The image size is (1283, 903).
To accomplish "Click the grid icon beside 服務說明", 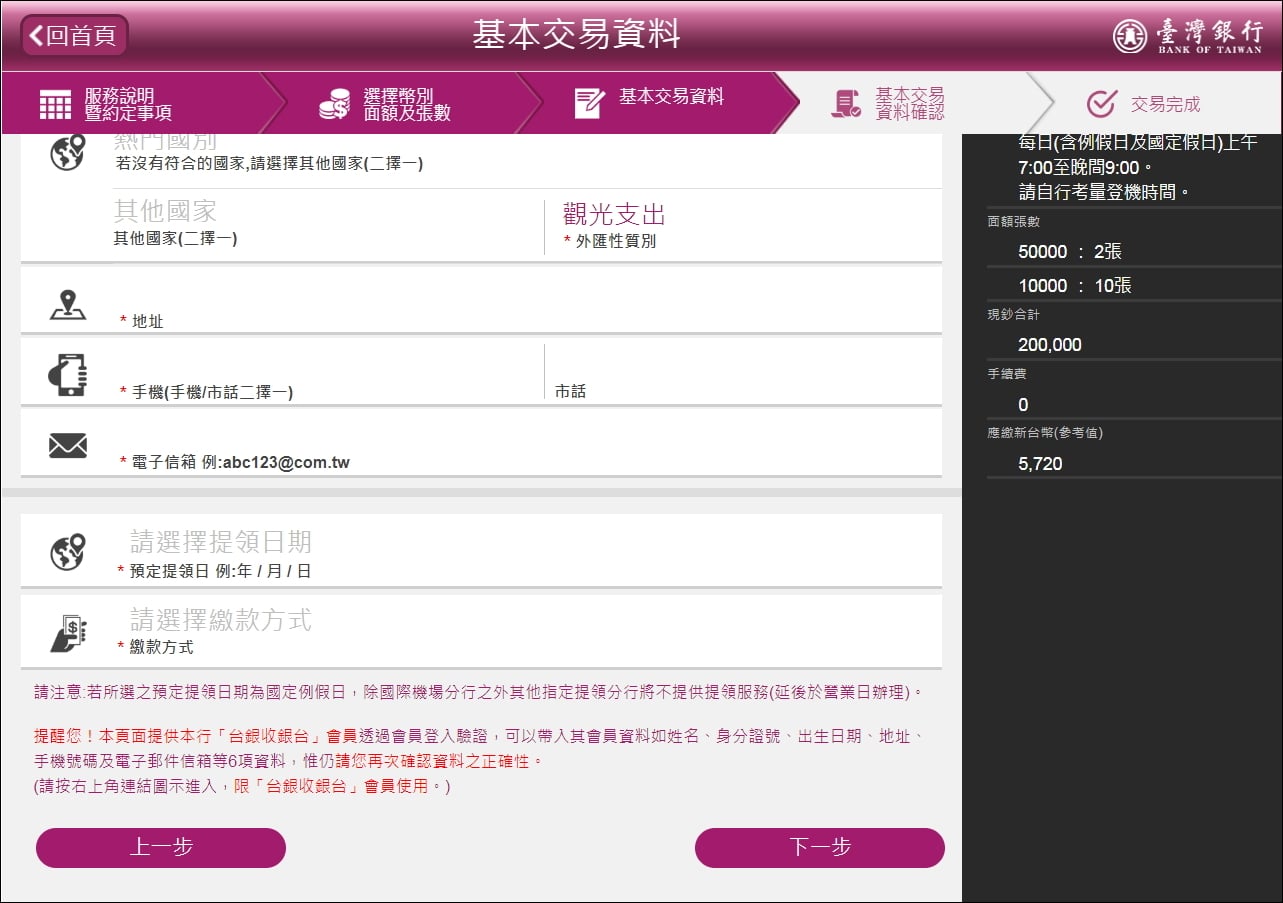I will 55,104.
